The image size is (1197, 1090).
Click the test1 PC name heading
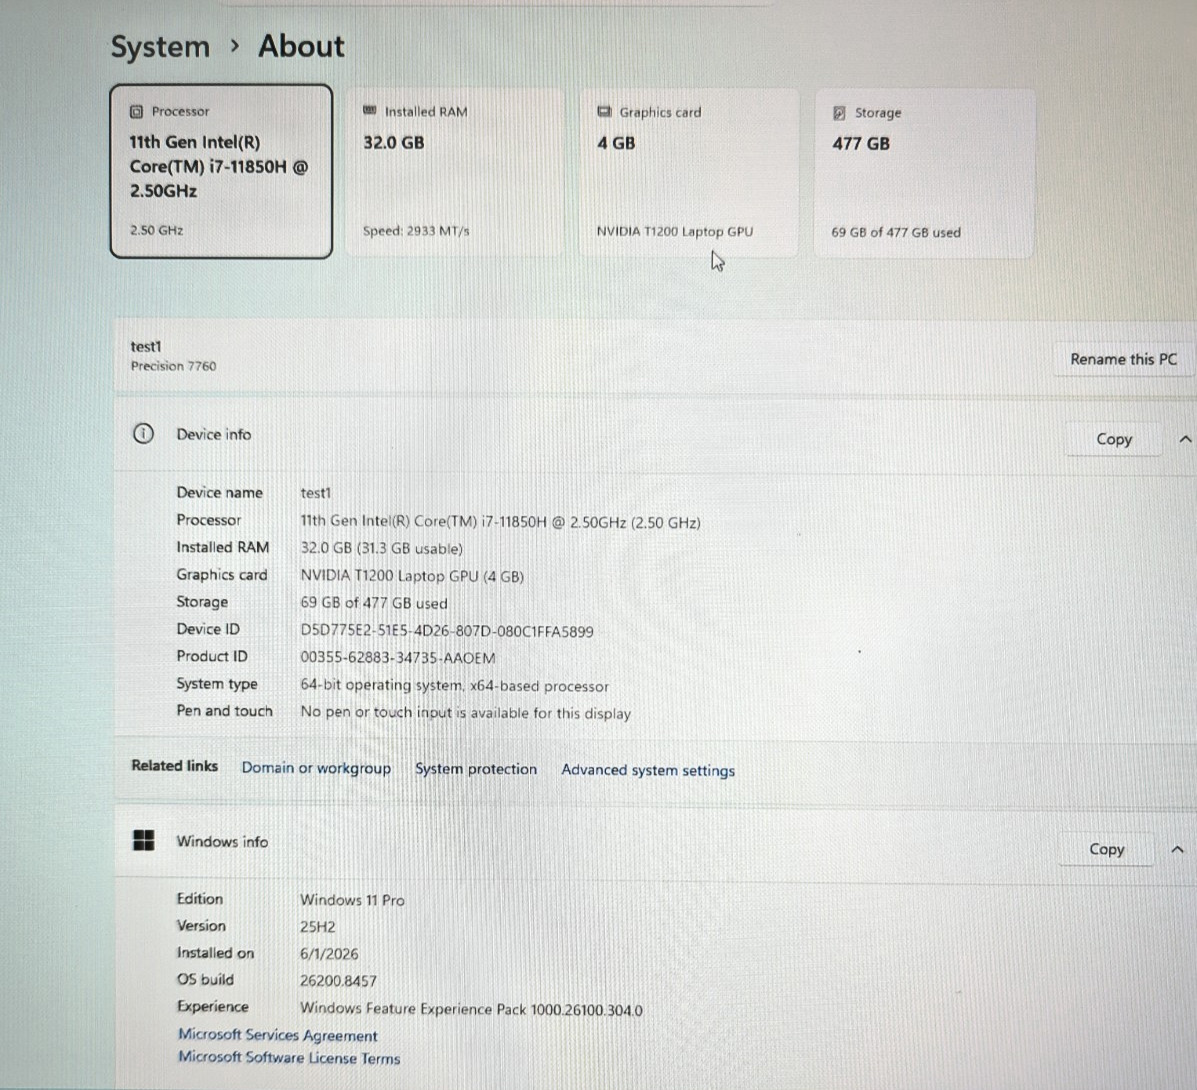(146, 347)
